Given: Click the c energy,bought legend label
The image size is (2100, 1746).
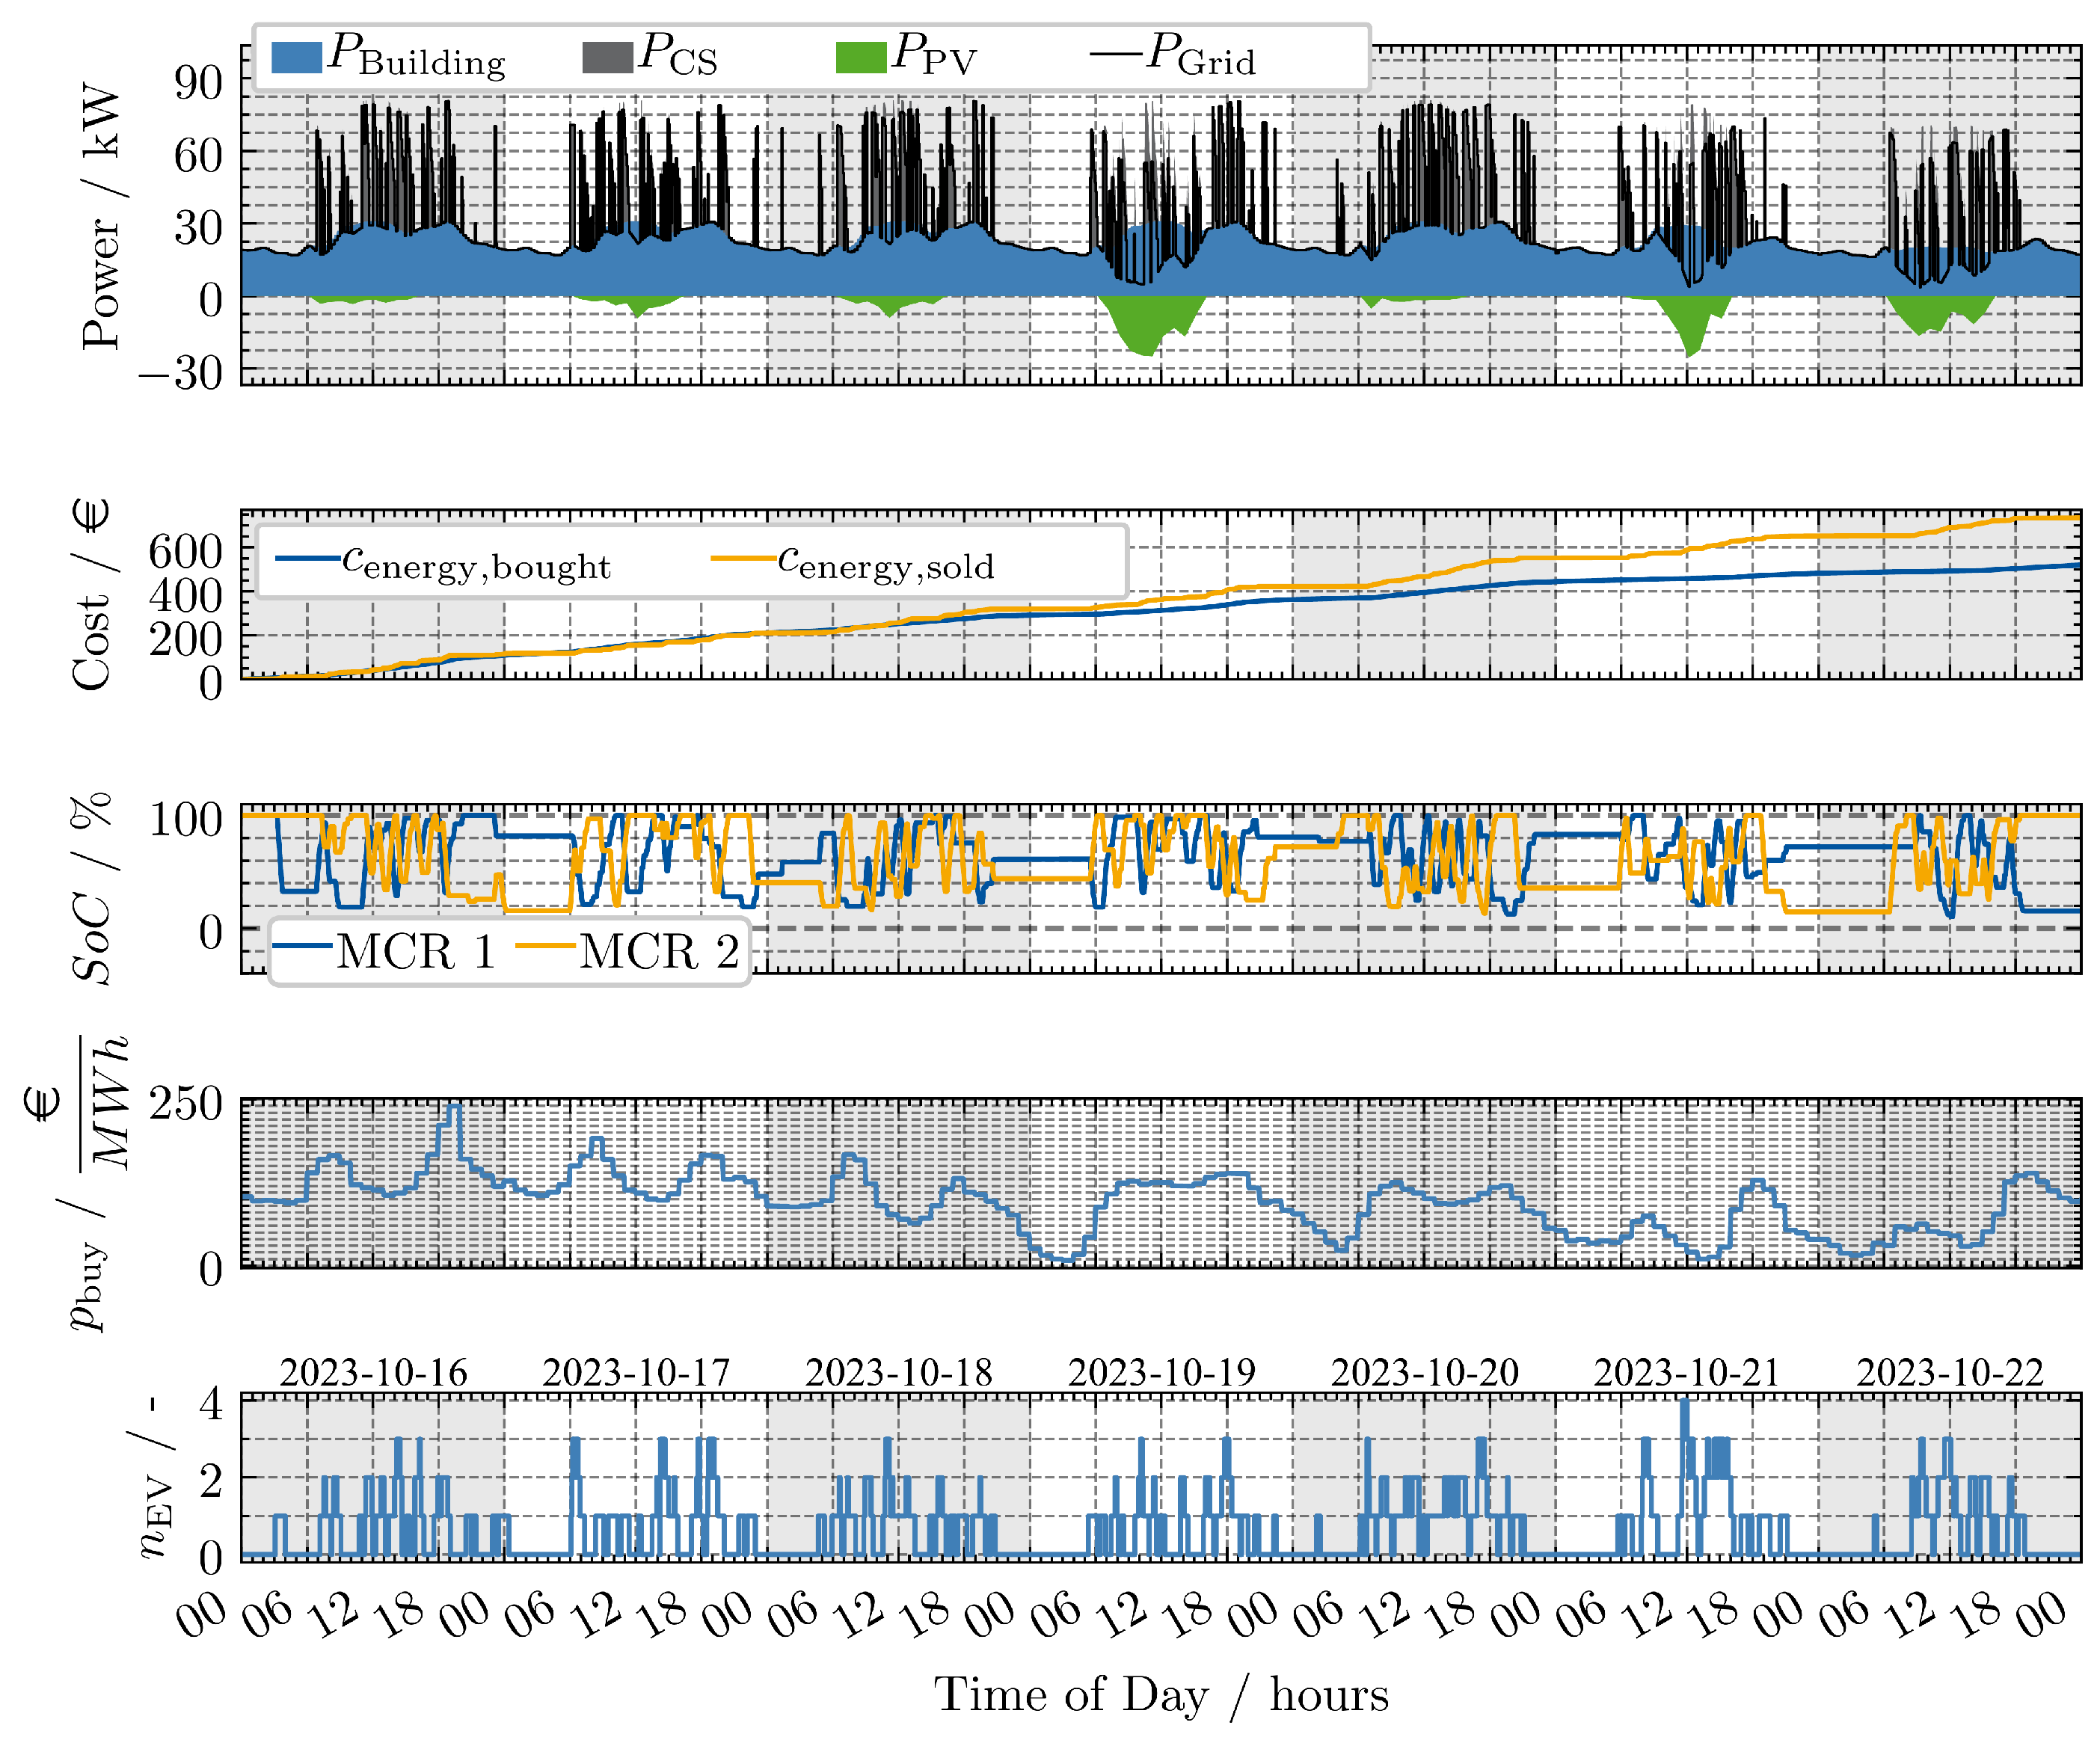Looking at the screenshot, I should [x=477, y=562].
